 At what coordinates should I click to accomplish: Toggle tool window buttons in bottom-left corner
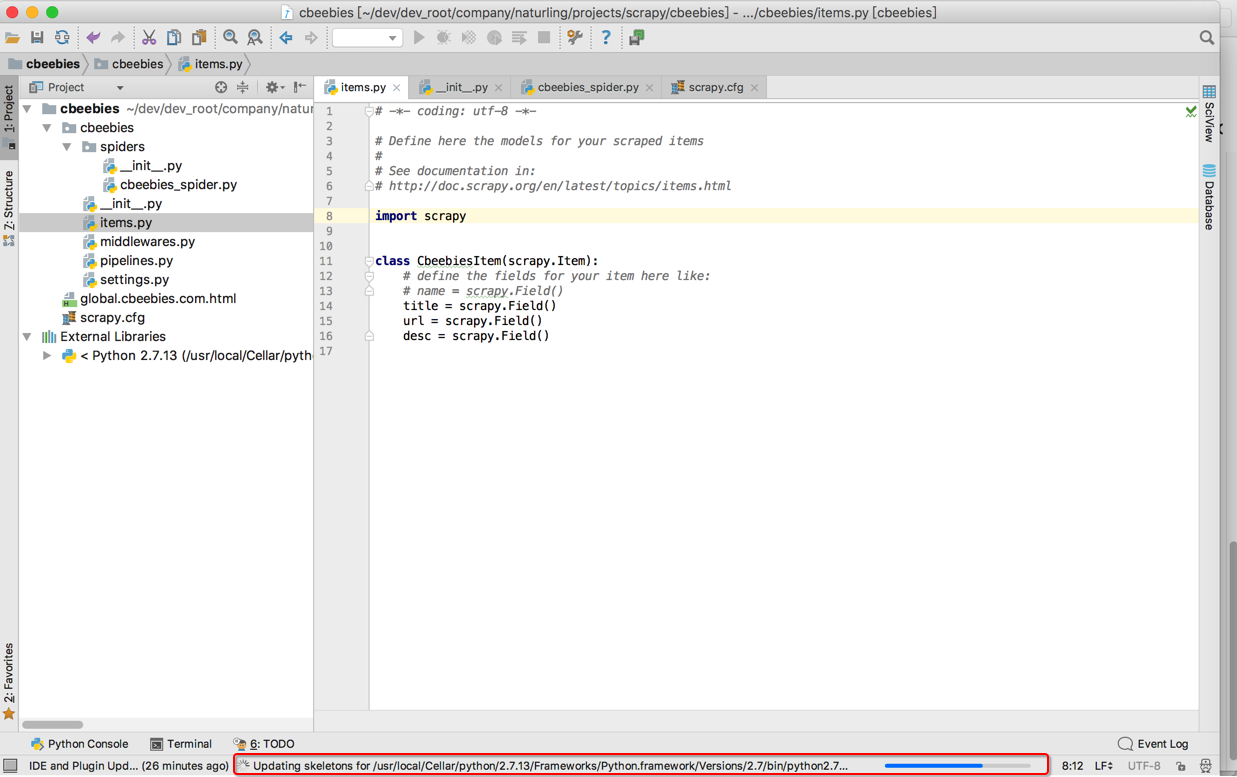pos(10,766)
